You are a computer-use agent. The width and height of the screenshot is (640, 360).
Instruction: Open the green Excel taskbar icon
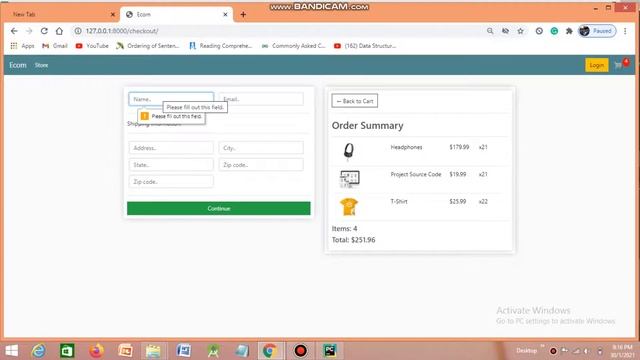(67, 351)
